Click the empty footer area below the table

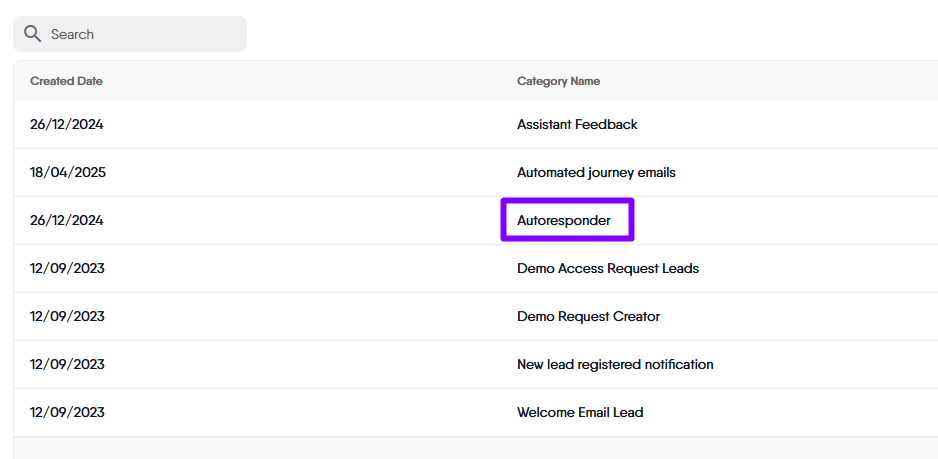(x=470, y=448)
